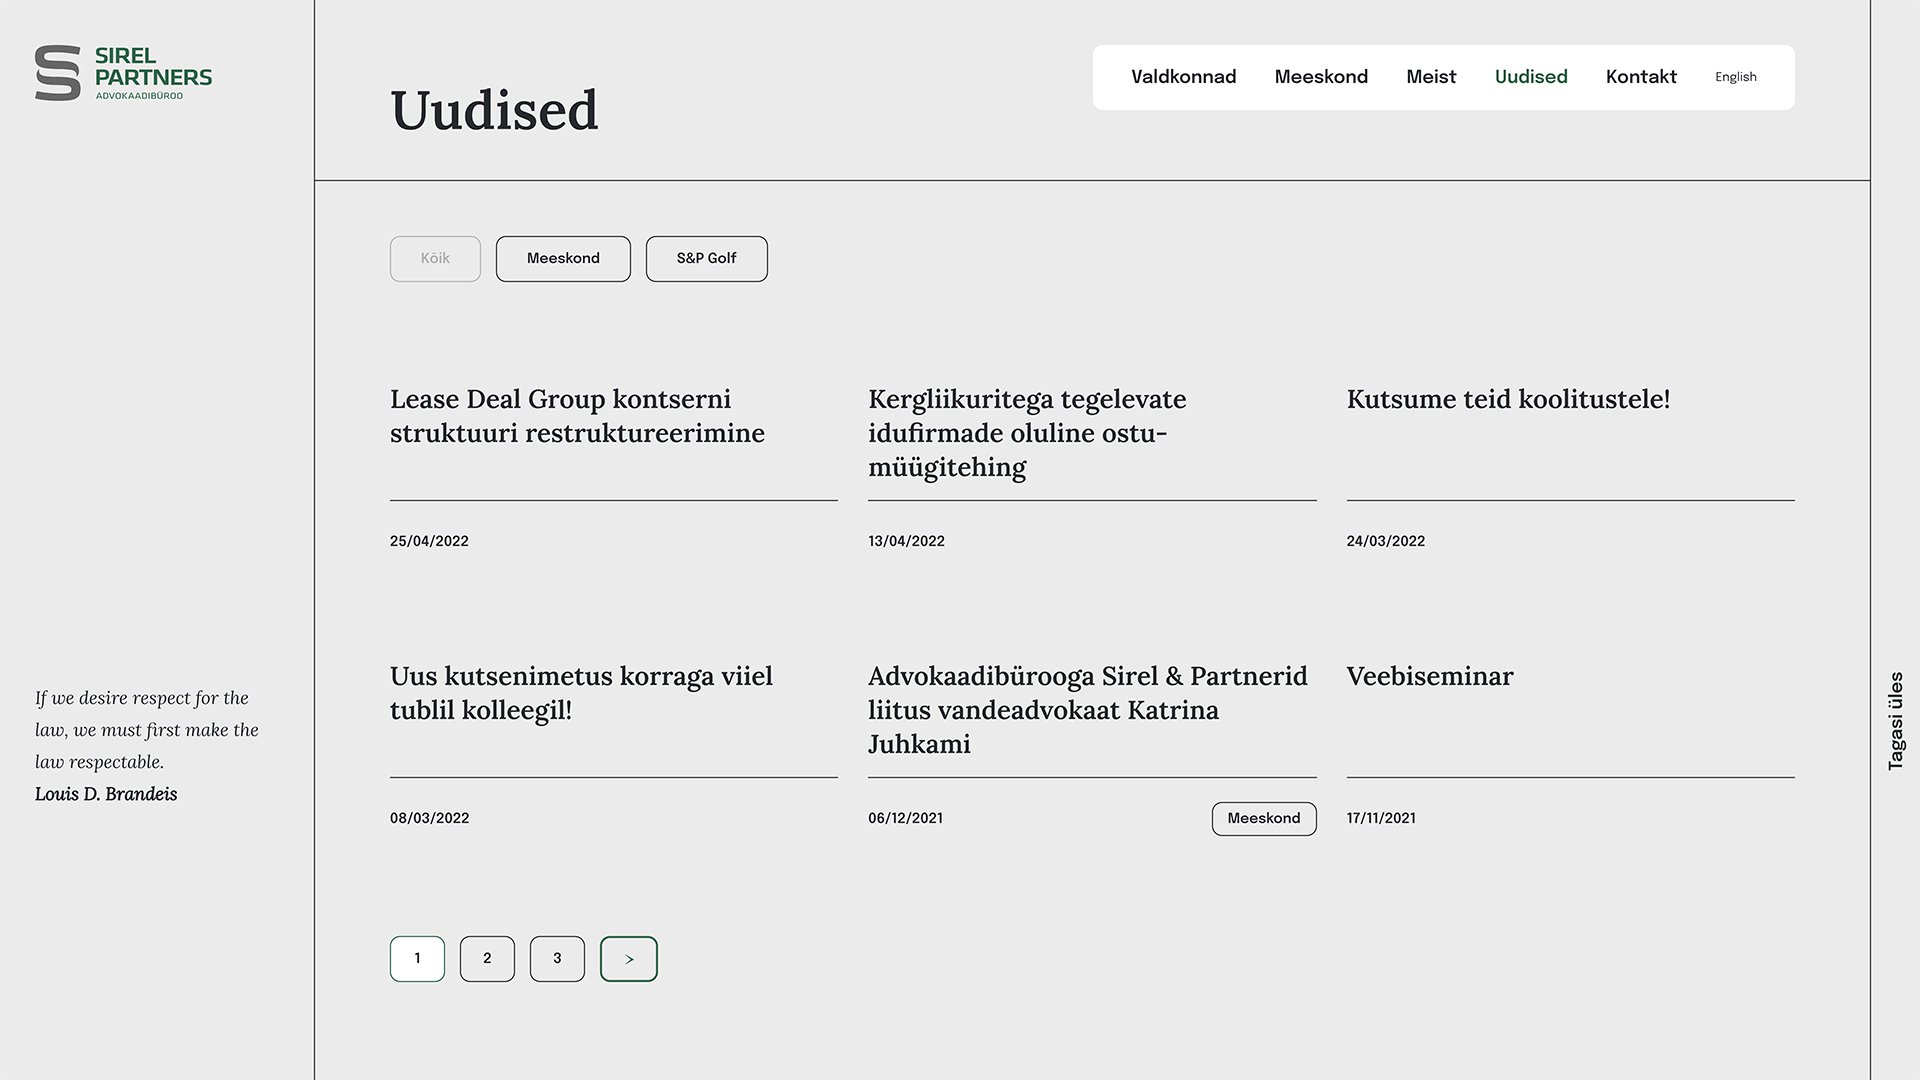The width and height of the screenshot is (1920, 1080).
Task: Switch to the Uudised section
Action: point(1531,76)
